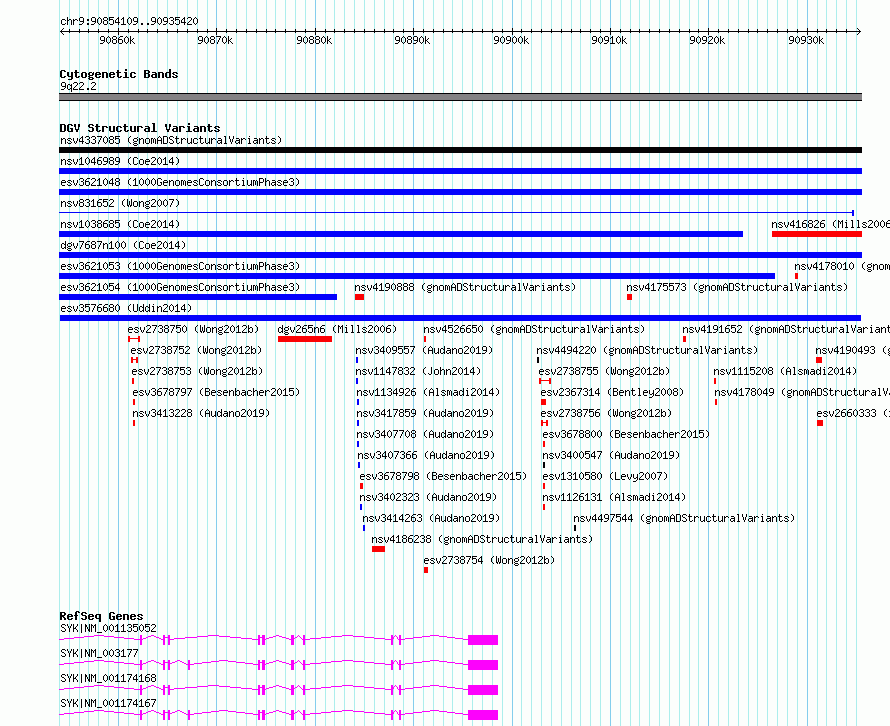The height and width of the screenshot is (726, 890).
Task: Select esv3678798 (Besenbacher2015) label
Action: (x=443, y=476)
